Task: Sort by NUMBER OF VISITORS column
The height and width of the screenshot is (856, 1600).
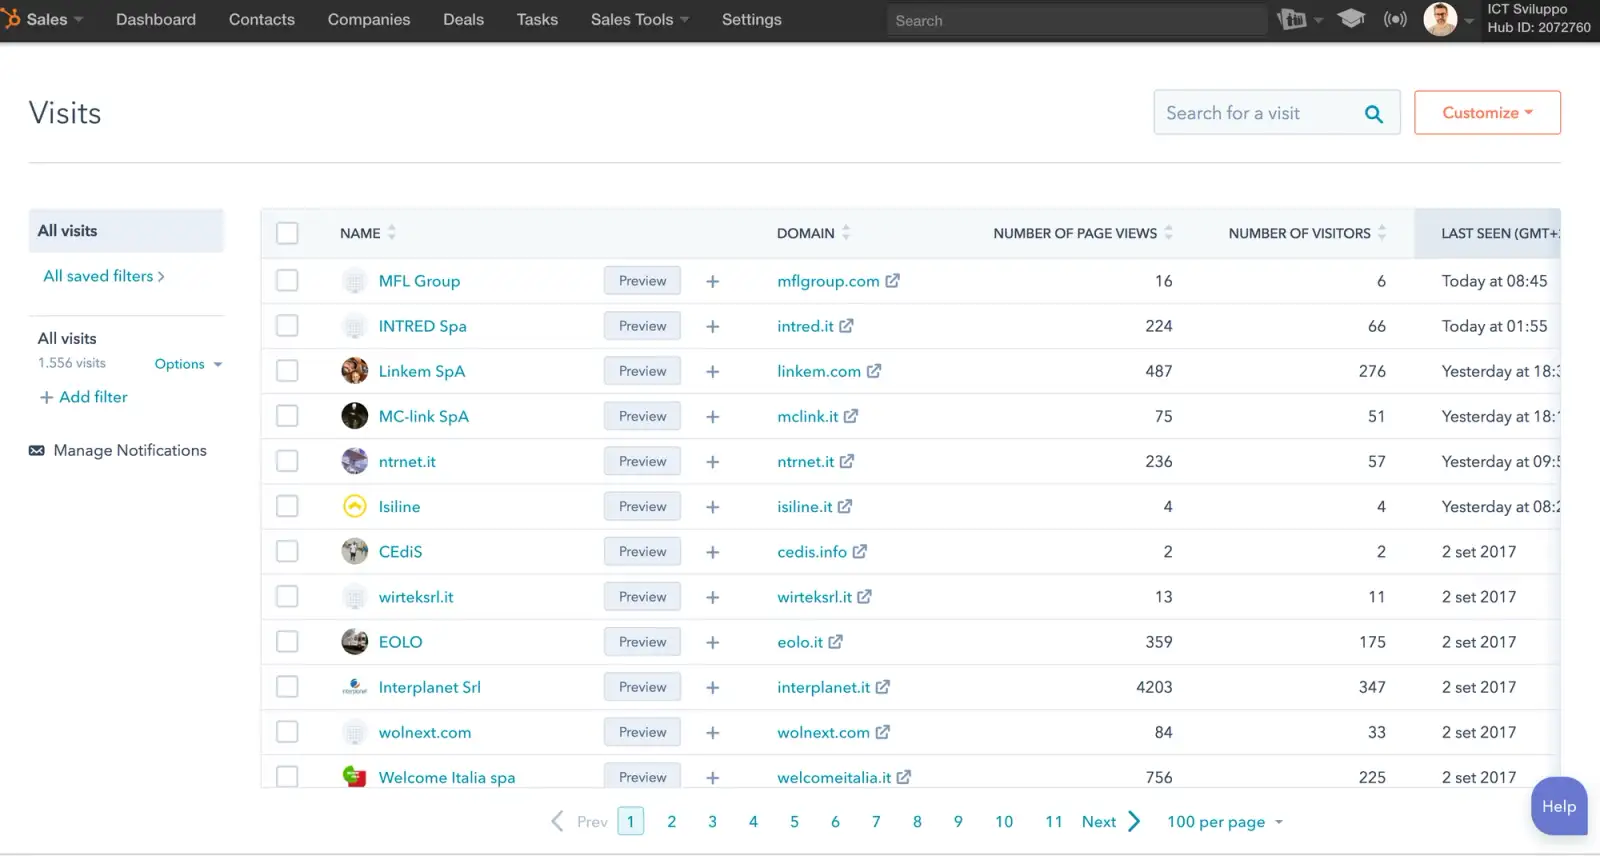Action: point(1308,233)
